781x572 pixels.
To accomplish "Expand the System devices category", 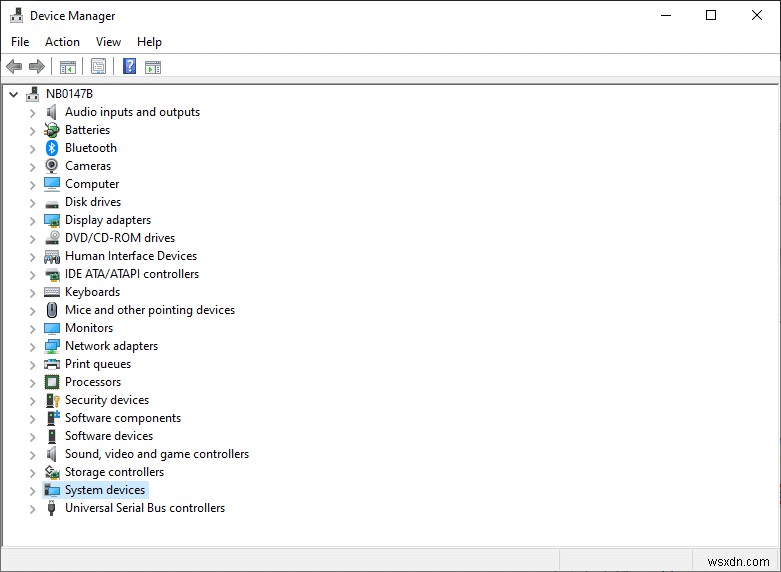I will [x=32, y=491].
